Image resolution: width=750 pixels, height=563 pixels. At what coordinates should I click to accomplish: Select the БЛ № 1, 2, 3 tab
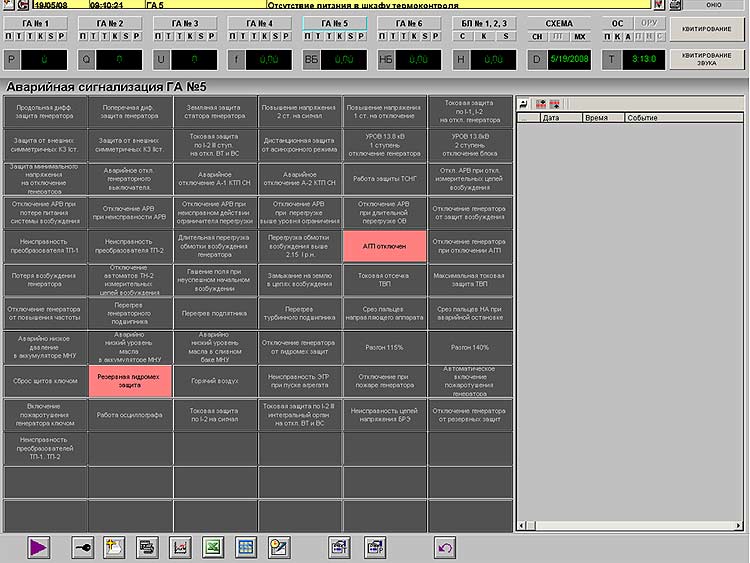tap(484, 22)
